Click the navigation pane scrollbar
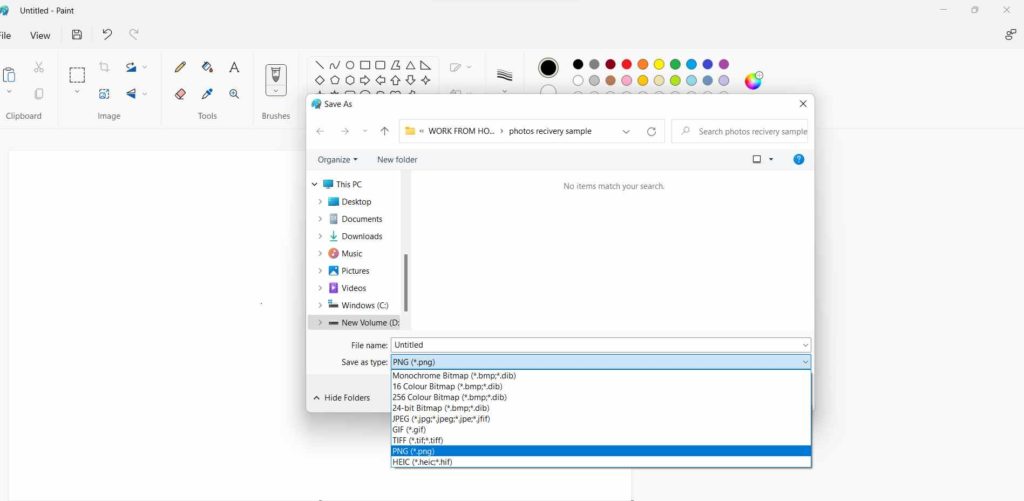 click(406, 283)
